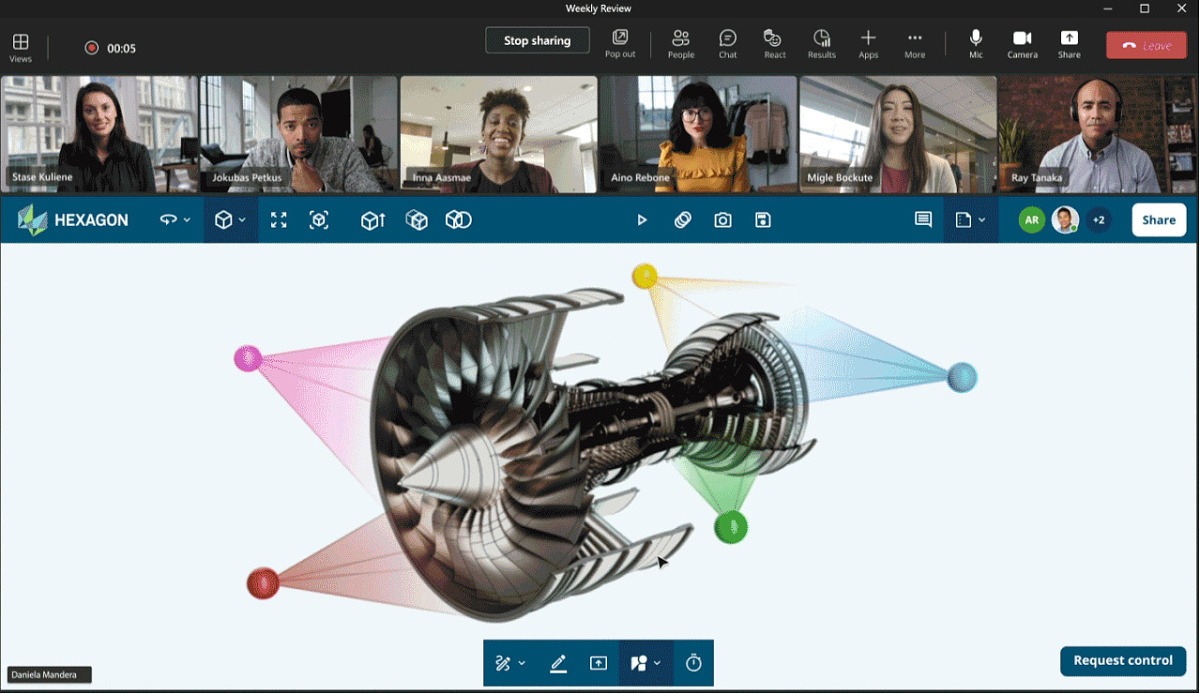
Task: Play the model animation
Action: point(641,219)
